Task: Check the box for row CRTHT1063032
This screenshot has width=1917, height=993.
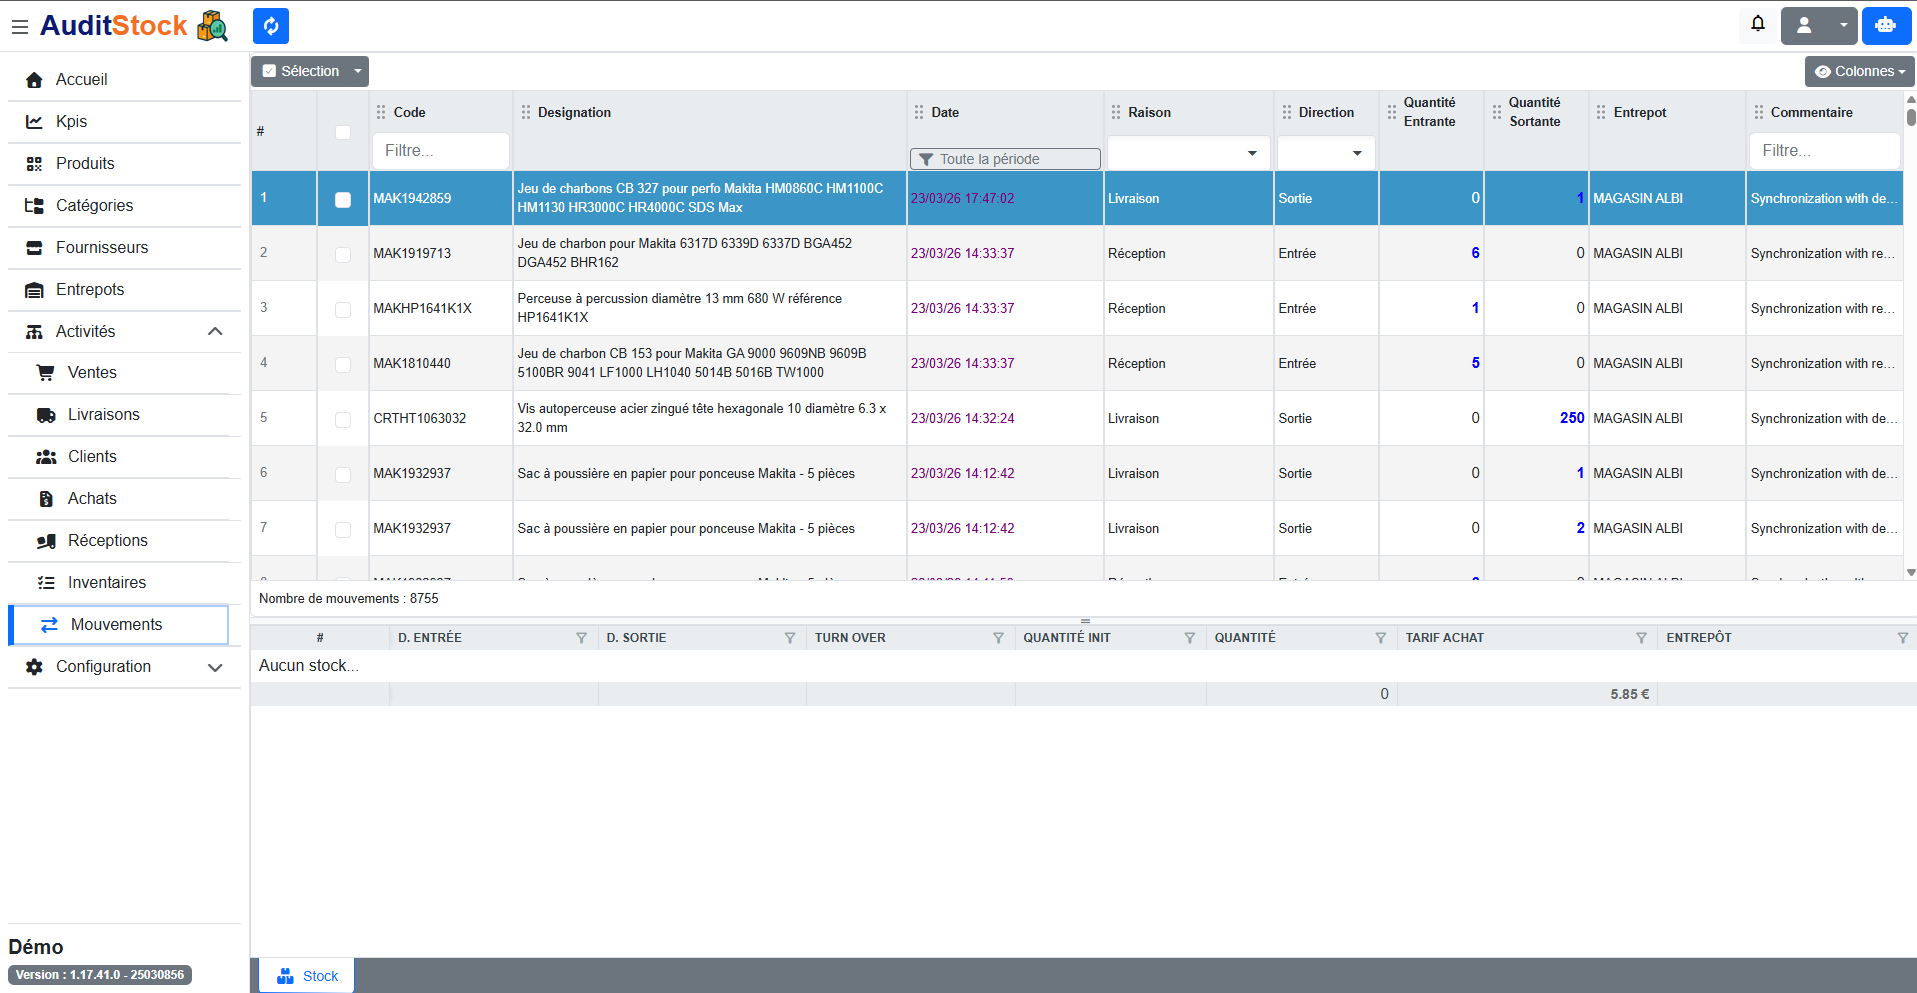Action: [x=343, y=419]
